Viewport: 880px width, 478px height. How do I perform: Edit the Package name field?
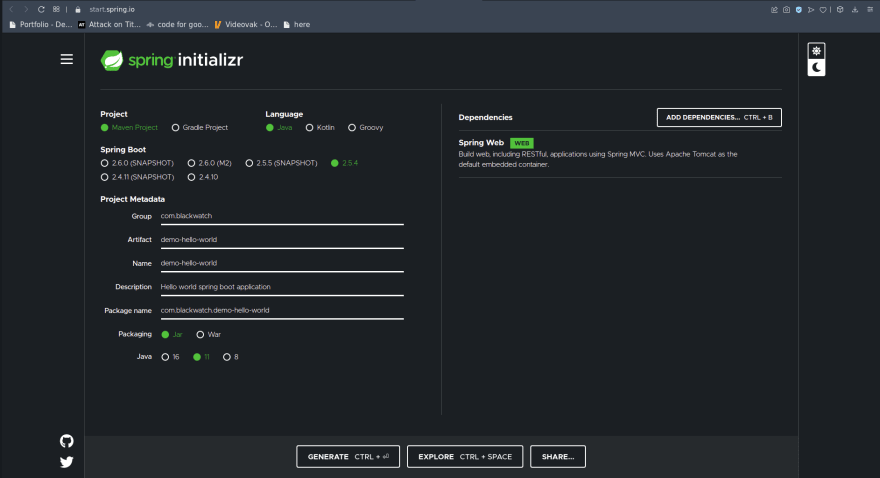pyautogui.click(x=282, y=311)
